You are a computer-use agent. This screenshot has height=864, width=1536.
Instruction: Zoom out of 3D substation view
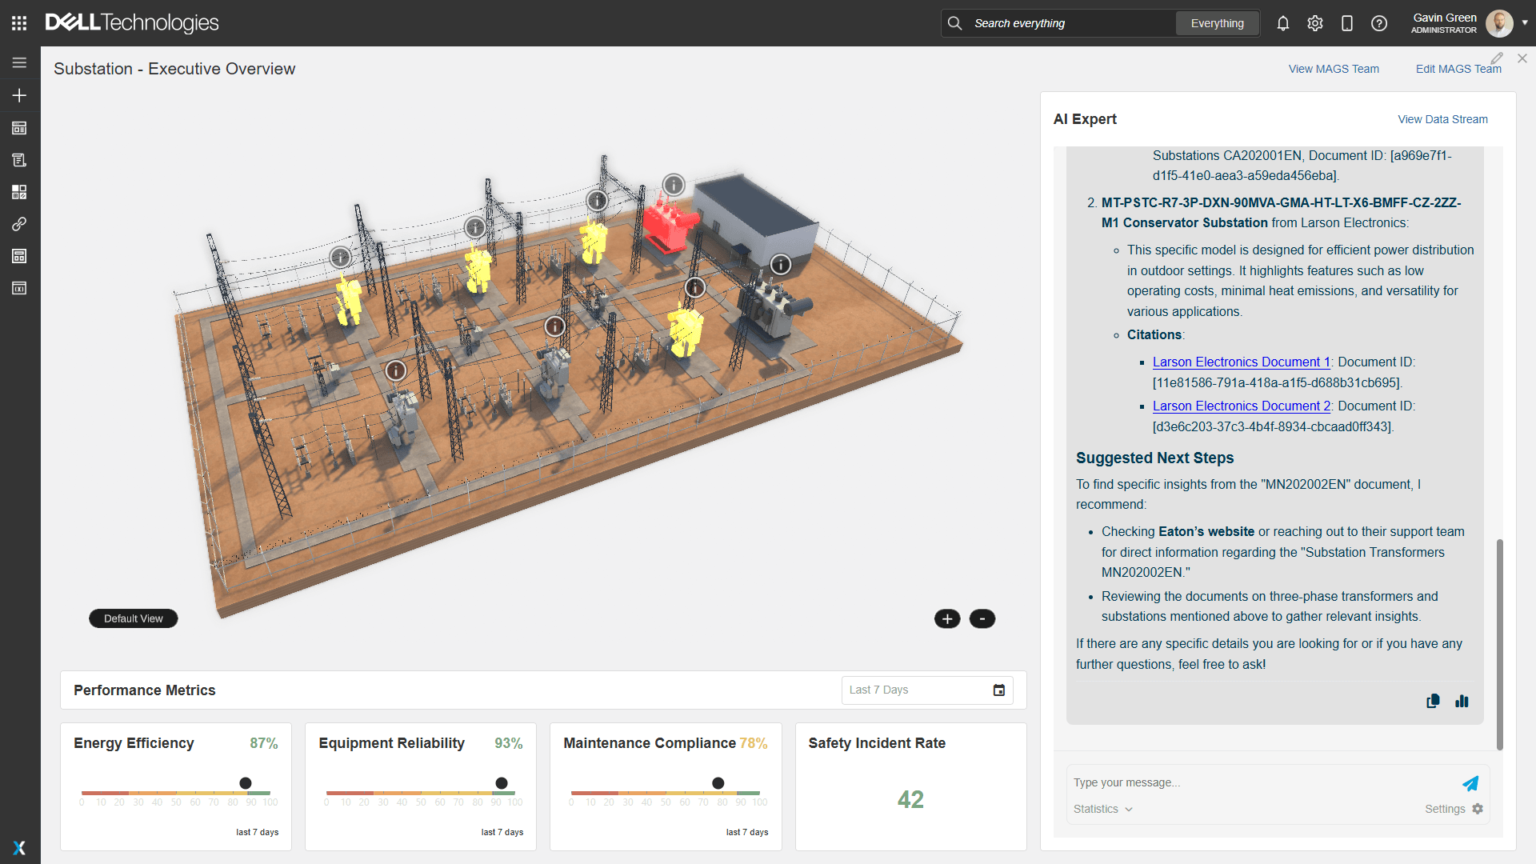tap(982, 619)
